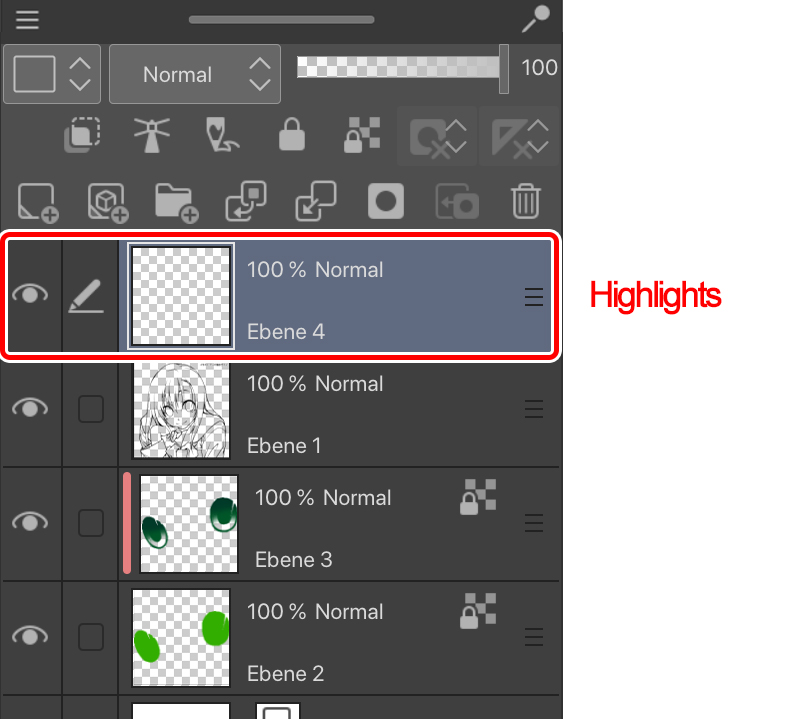The width and height of the screenshot is (808, 719).
Task: Check the box next to Ebene 2
Action: pyautogui.click(x=91, y=637)
